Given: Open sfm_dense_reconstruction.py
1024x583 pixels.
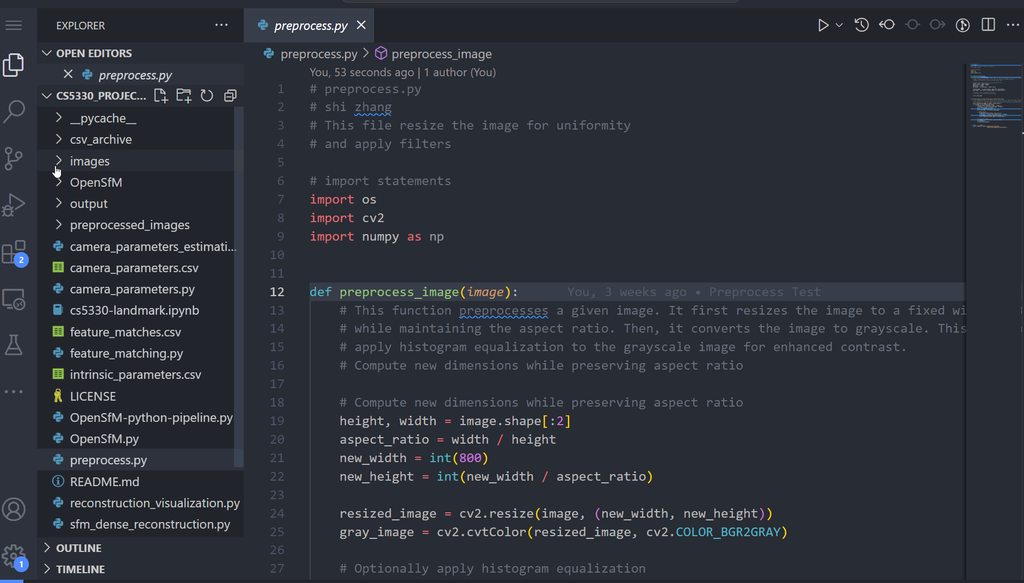Looking at the screenshot, I should pos(150,524).
